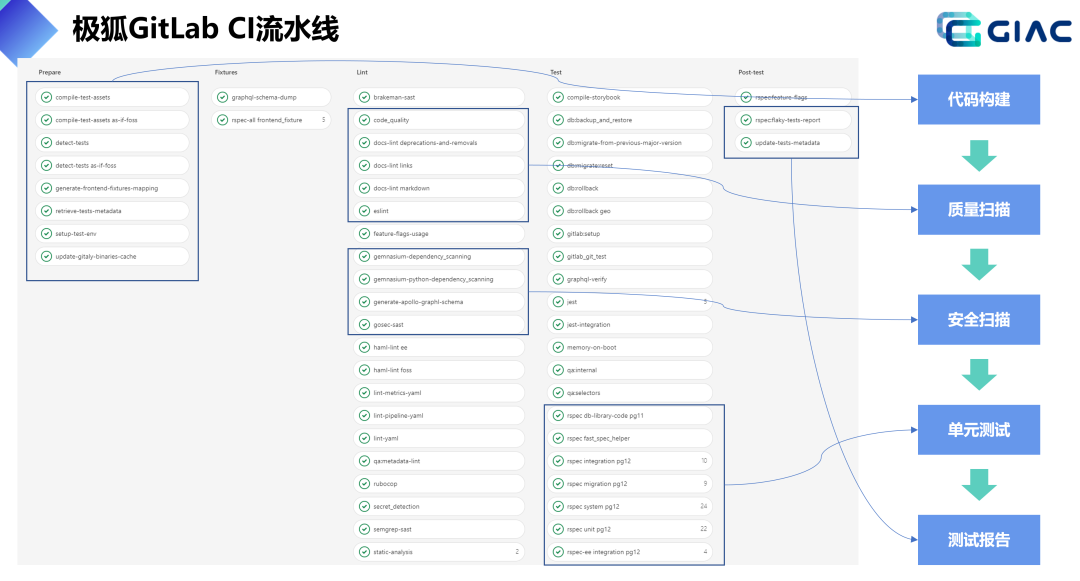Click the 测试报告 blue box

coord(979,540)
